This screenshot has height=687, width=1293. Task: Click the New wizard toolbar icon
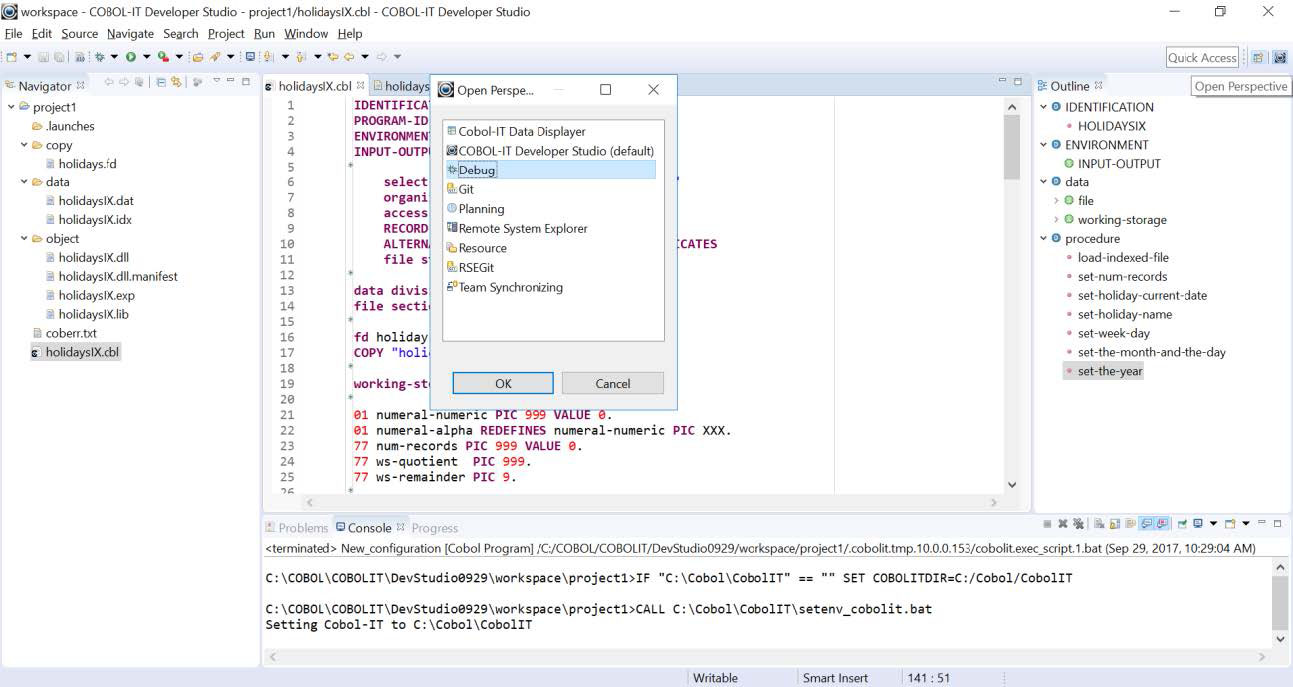pyautogui.click(x=11, y=57)
